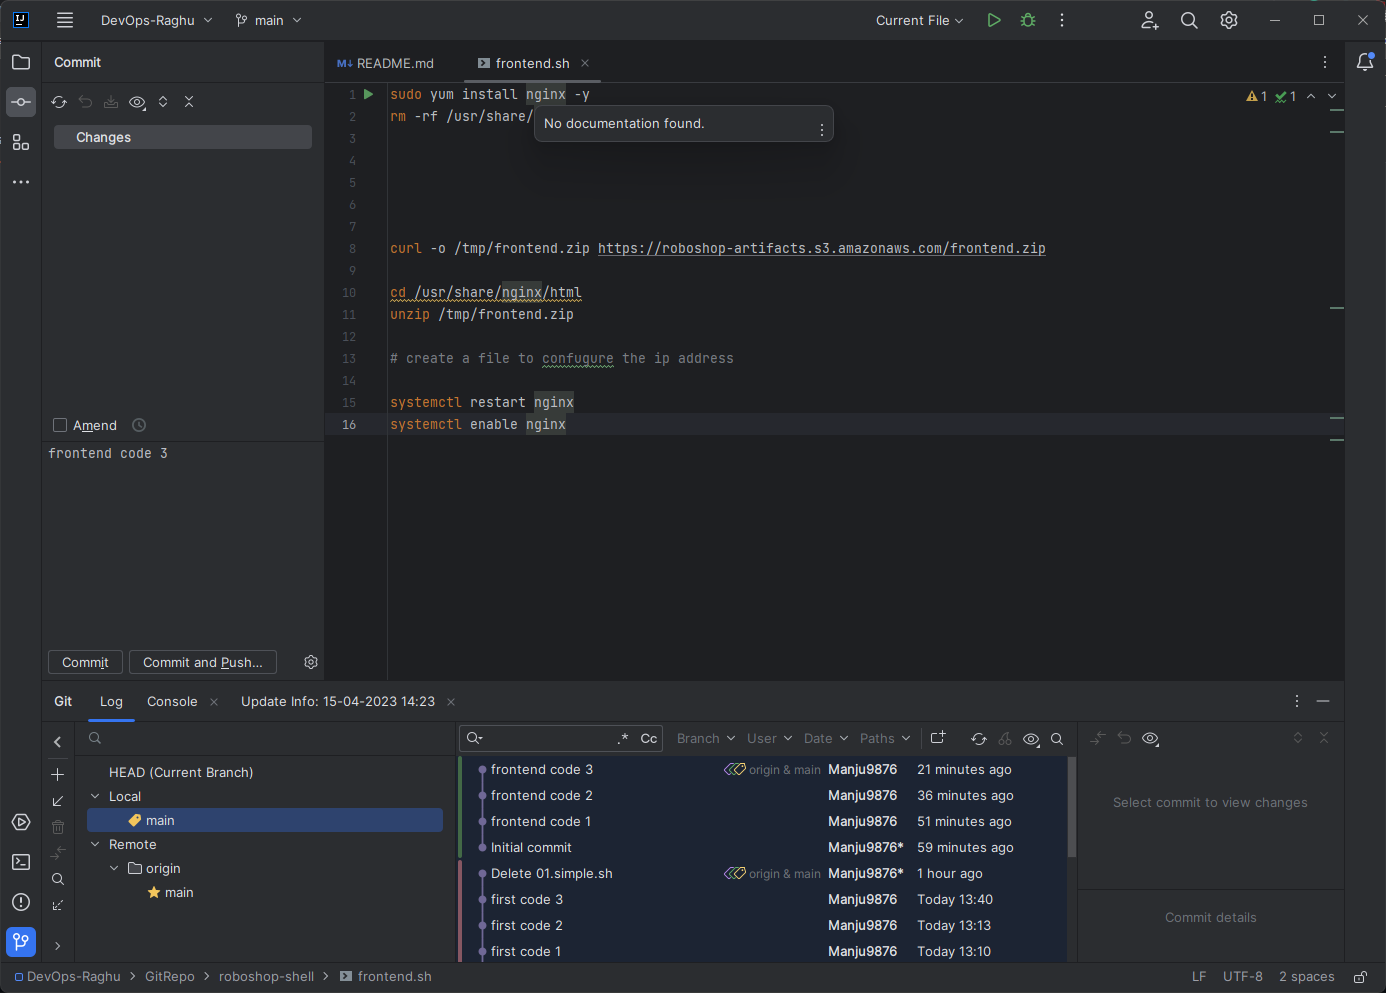This screenshot has height=993, width=1386.
Task: Open the Branch filter dropdown in Git log
Action: click(705, 738)
